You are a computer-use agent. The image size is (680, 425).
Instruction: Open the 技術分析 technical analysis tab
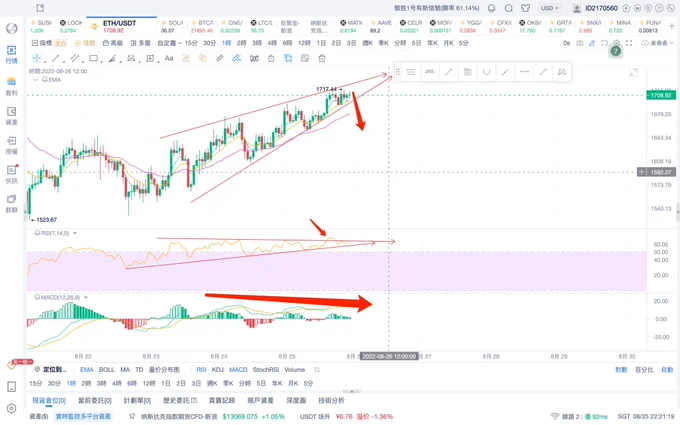pos(331,400)
